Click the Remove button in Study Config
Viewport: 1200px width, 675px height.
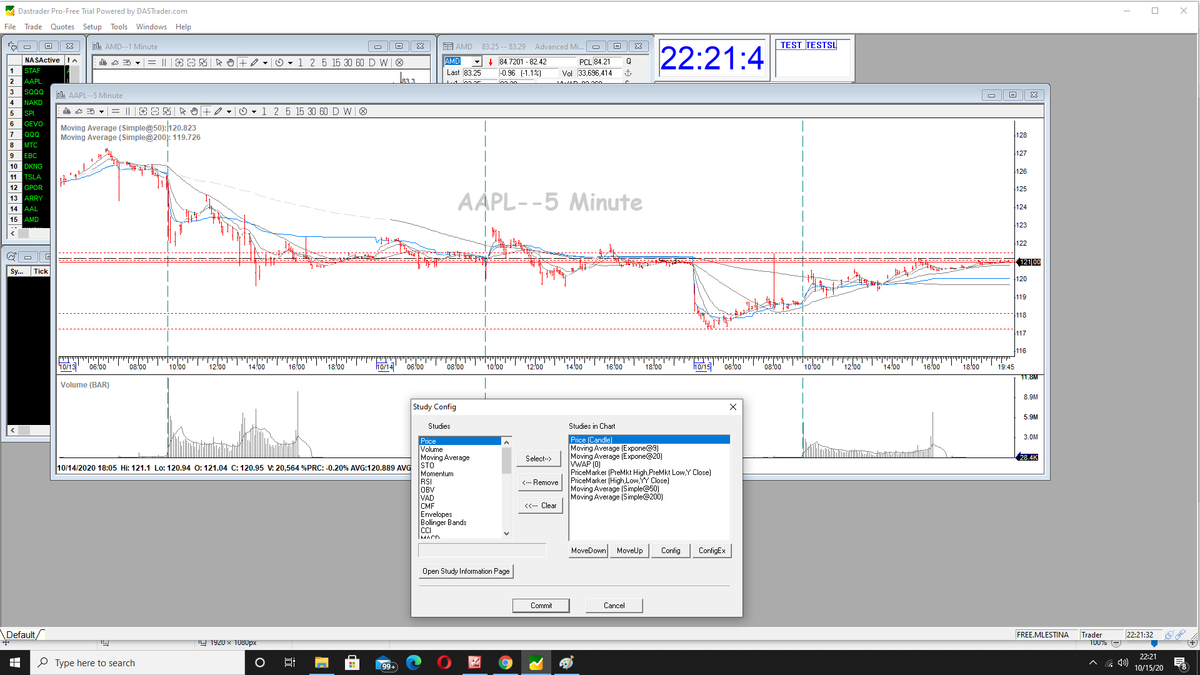[x=540, y=482]
